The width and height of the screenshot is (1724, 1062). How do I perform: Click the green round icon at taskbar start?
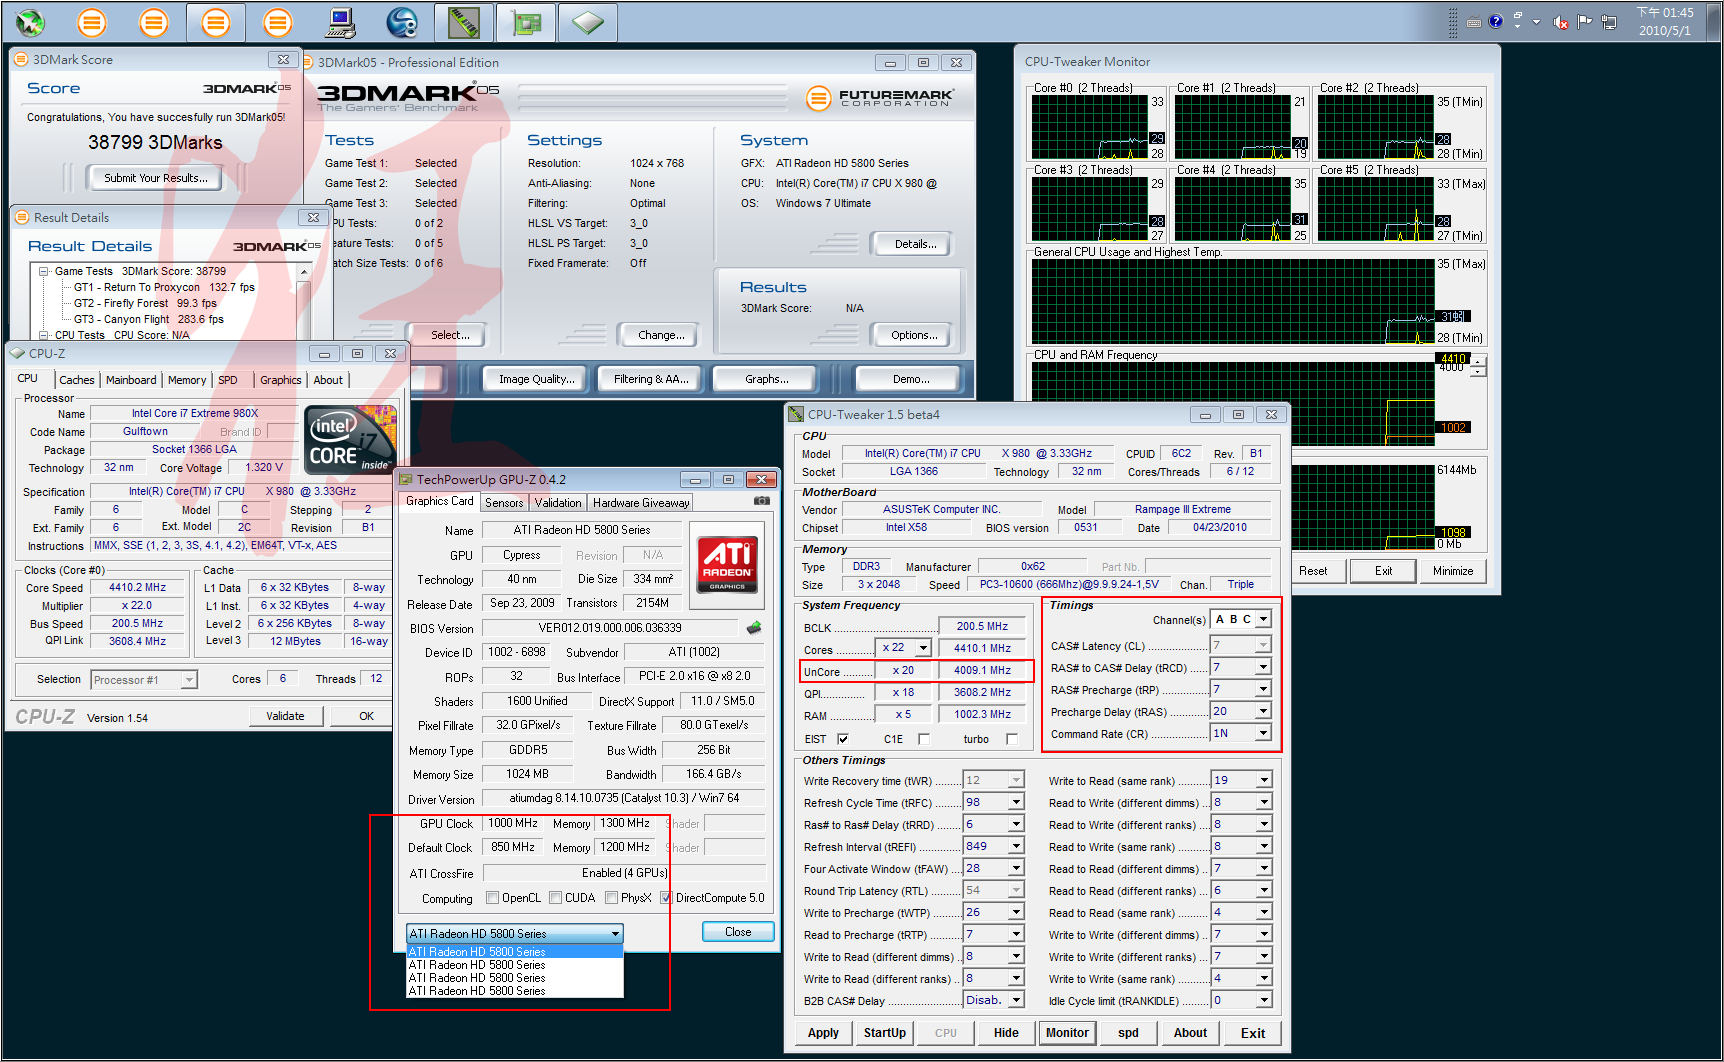pos(29,21)
